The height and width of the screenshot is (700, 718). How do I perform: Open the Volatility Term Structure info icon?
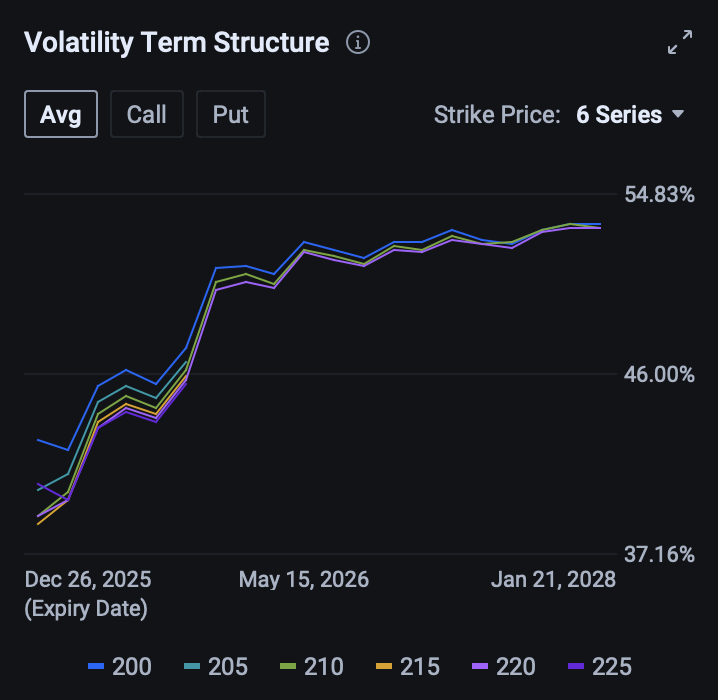[358, 42]
